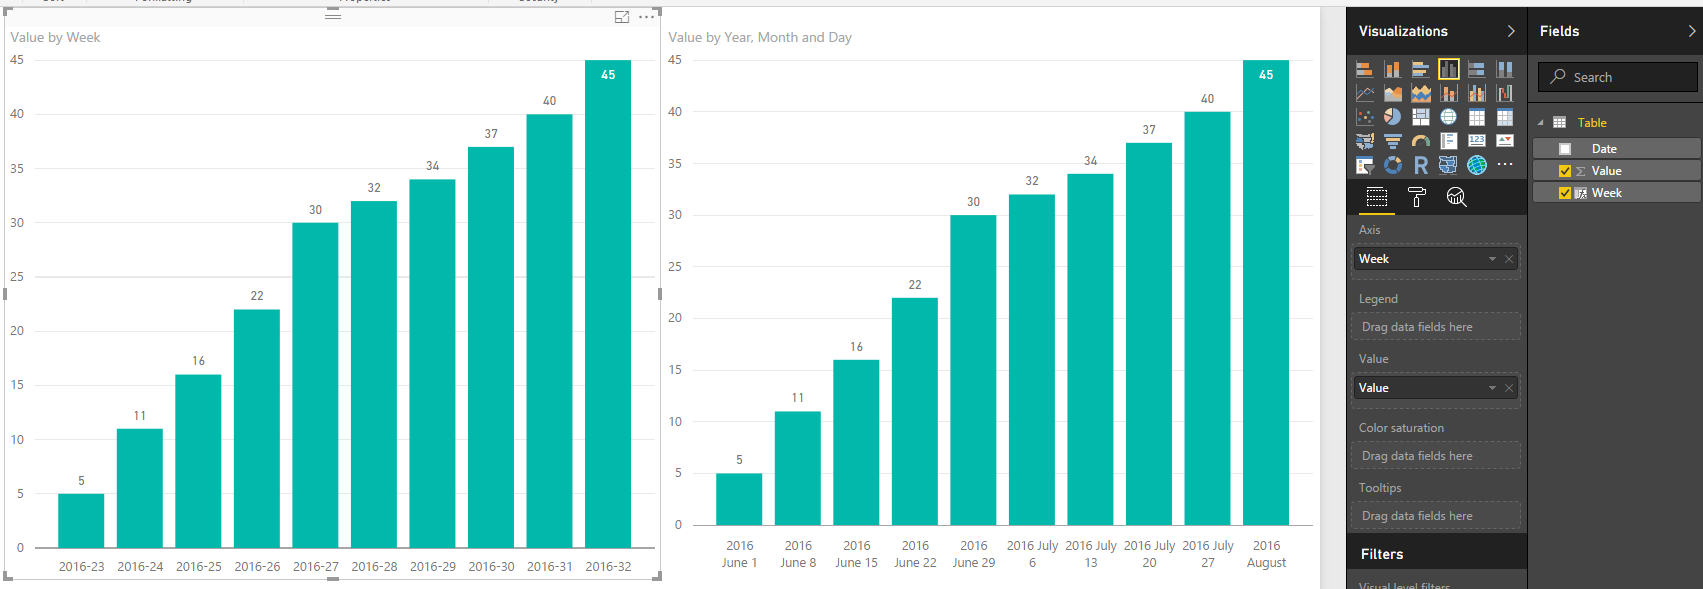1703x589 pixels.
Task: Click the Legend drag data fields well
Action: [1436, 327]
